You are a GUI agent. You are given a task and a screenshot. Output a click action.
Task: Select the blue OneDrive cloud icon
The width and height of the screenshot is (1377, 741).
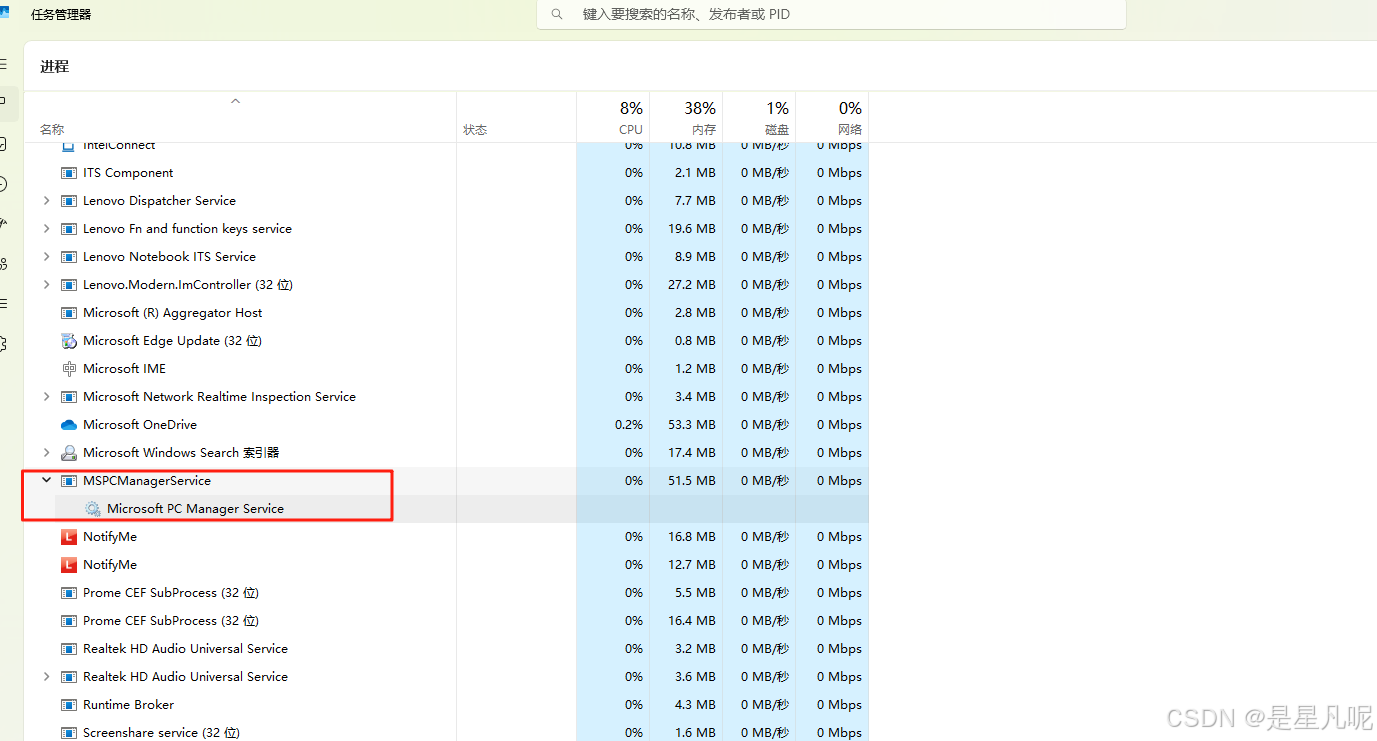point(69,425)
